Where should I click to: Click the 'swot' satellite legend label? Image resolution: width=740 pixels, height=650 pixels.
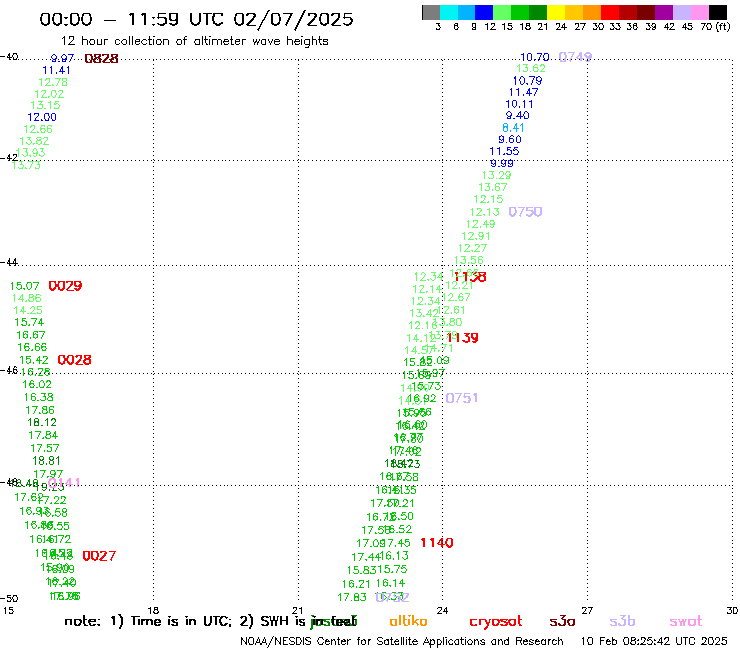point(686,621)
